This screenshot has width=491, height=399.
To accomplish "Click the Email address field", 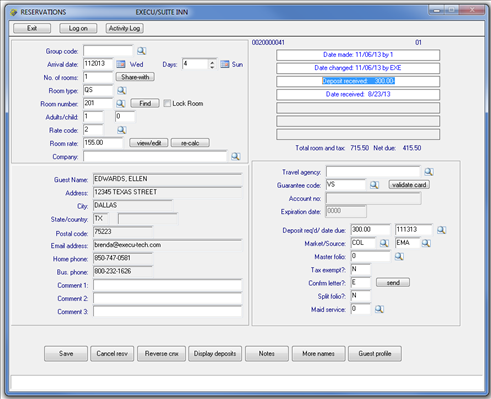I will (168, 245).
